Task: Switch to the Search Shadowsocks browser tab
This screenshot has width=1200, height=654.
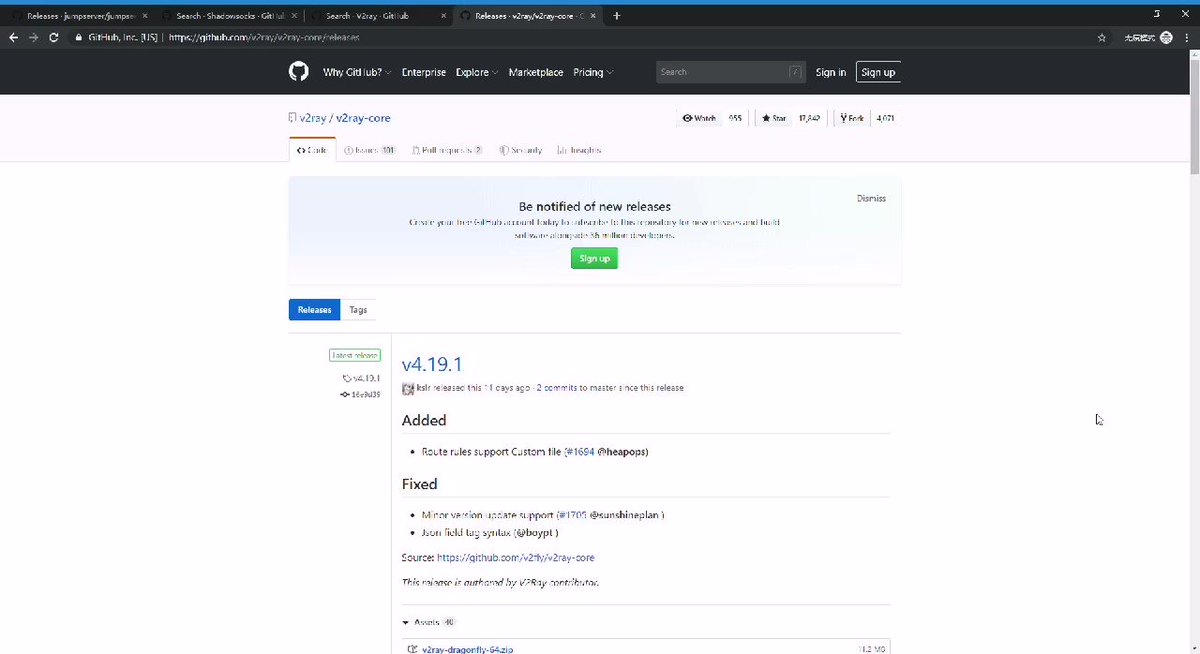Action: coord(229,16)
